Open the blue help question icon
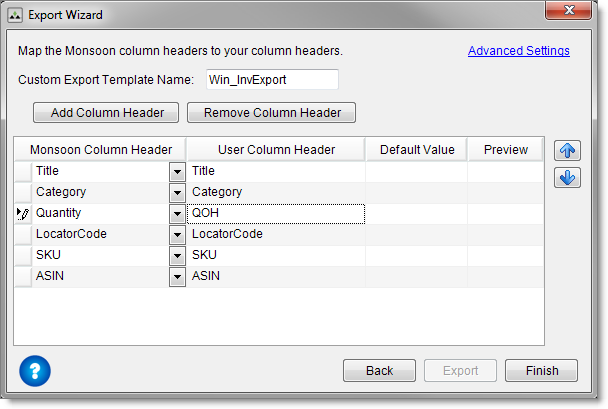Image resolution: width=608 pixels, height=409 pixels. 35,371
